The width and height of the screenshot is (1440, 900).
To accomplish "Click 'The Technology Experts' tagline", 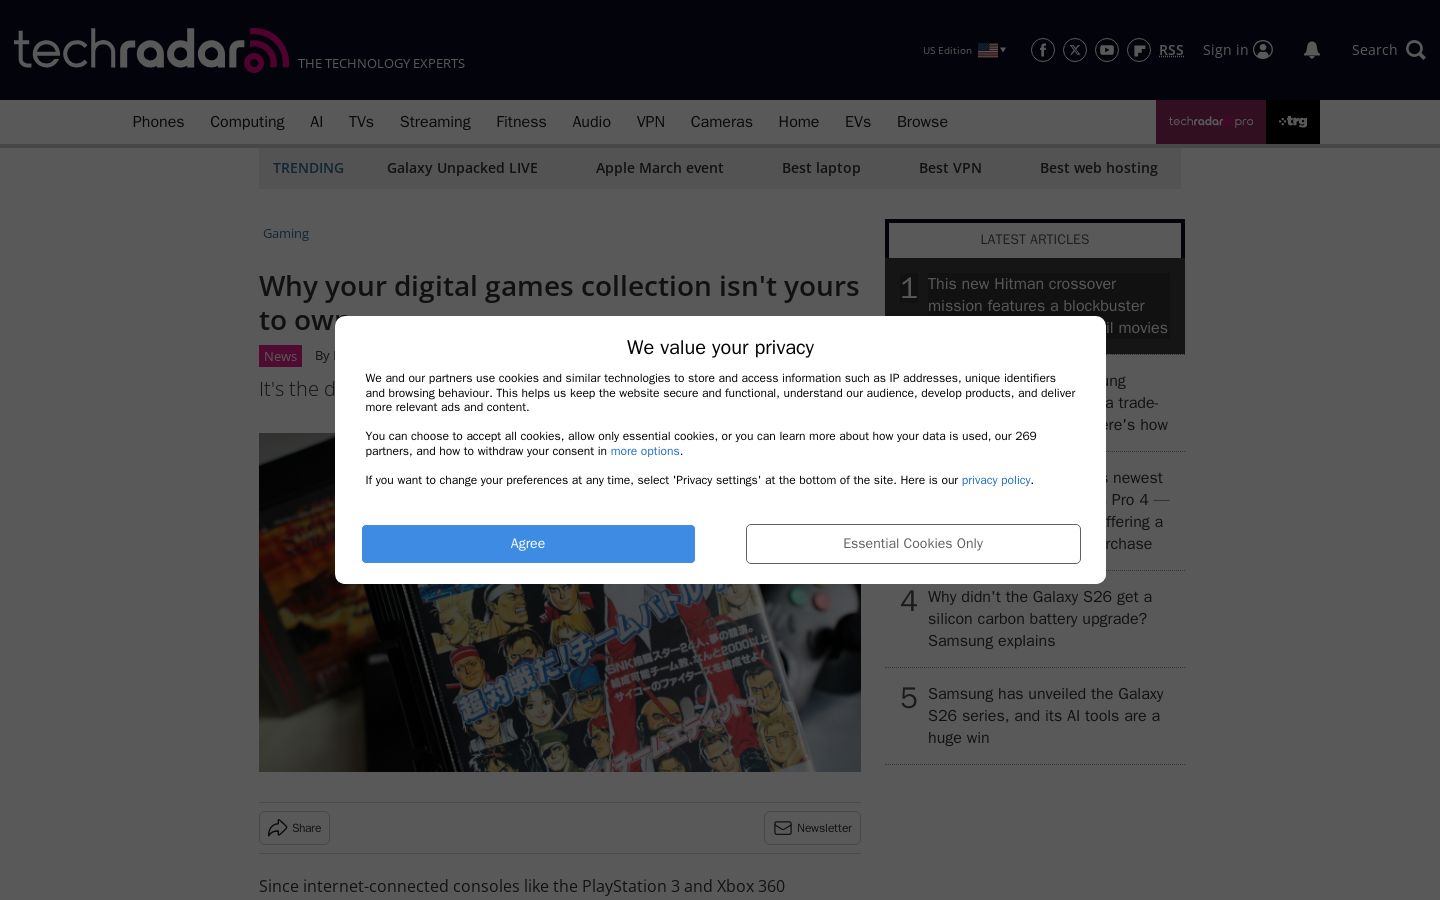I will (x=381, y=63).
